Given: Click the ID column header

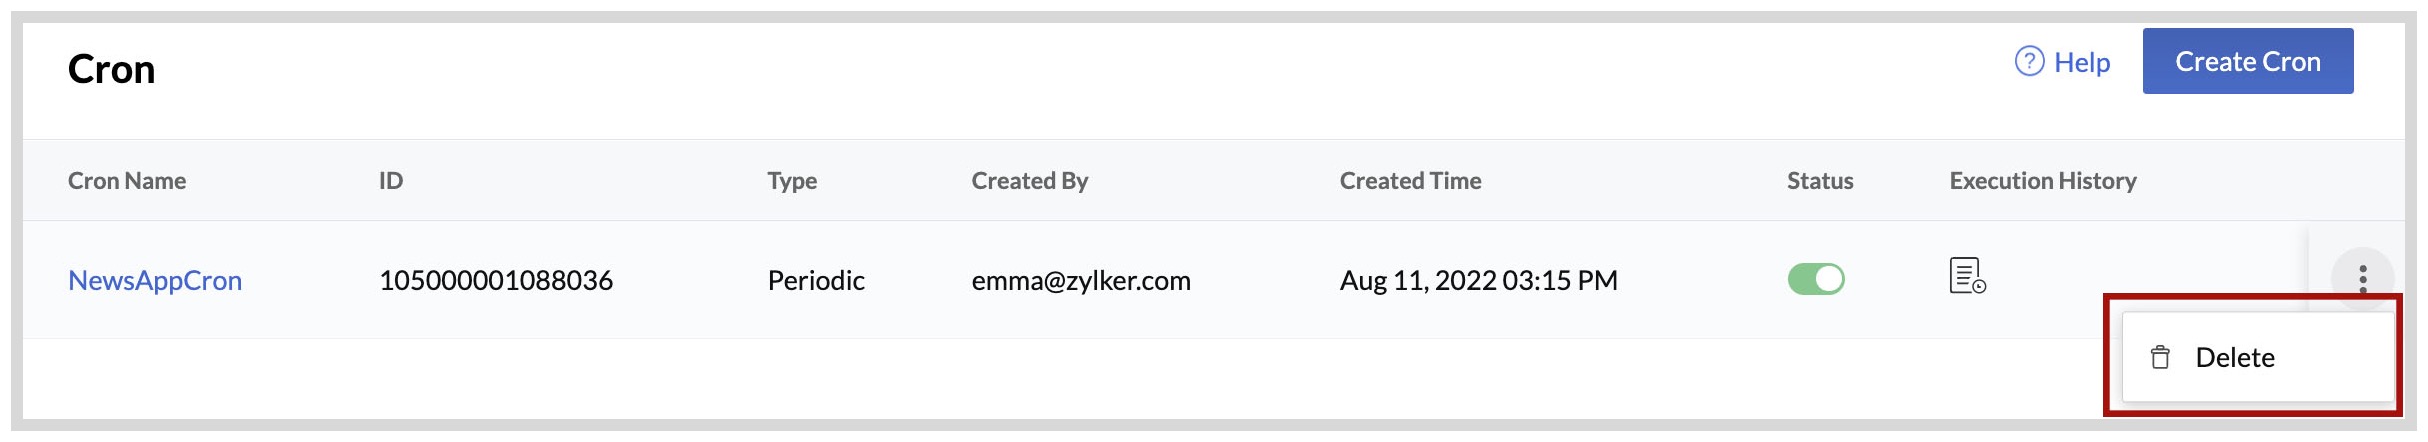Looking at the screenshot, I should click(391, 181).
